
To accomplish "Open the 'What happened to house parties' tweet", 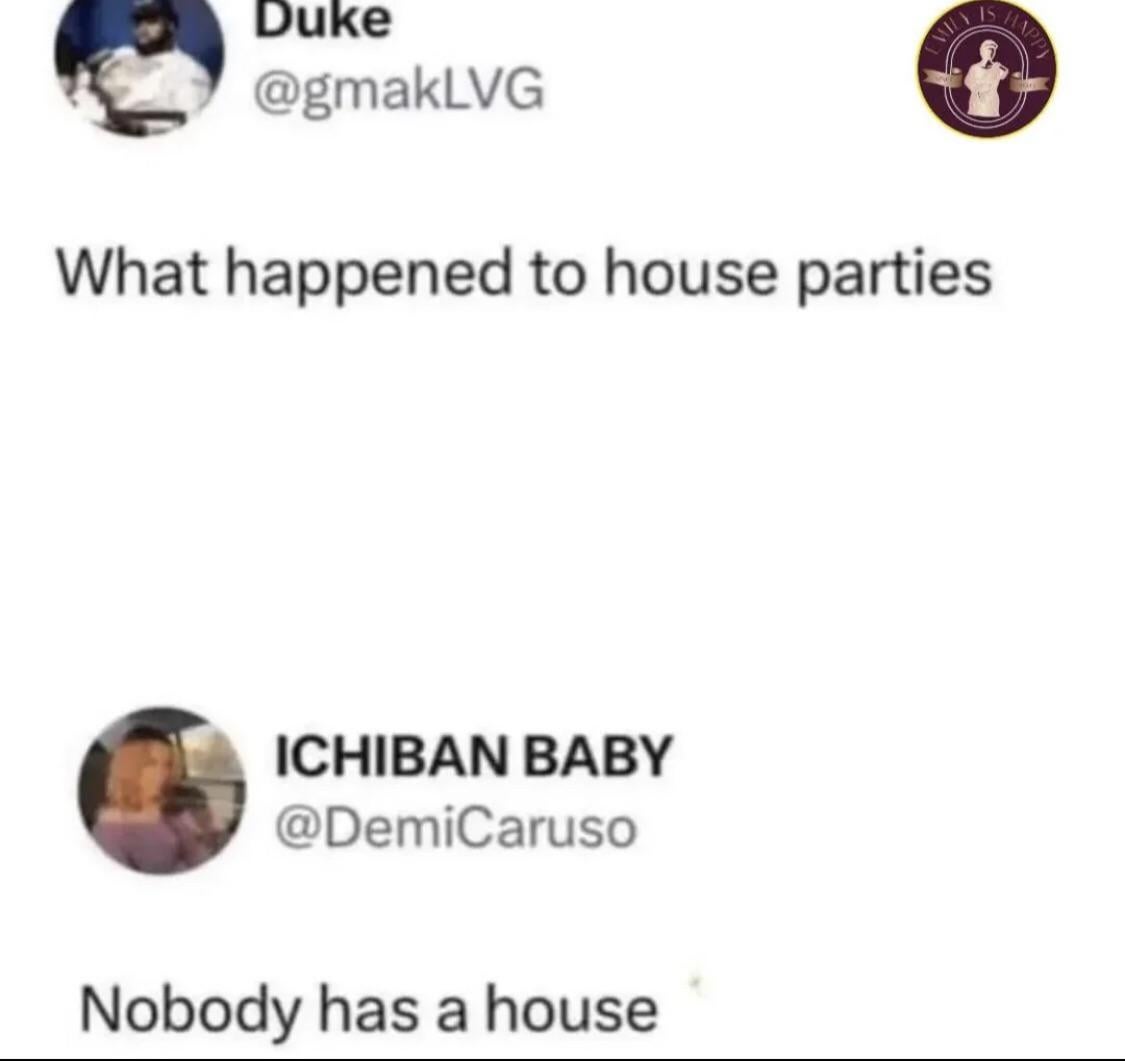I will (524, 274).
